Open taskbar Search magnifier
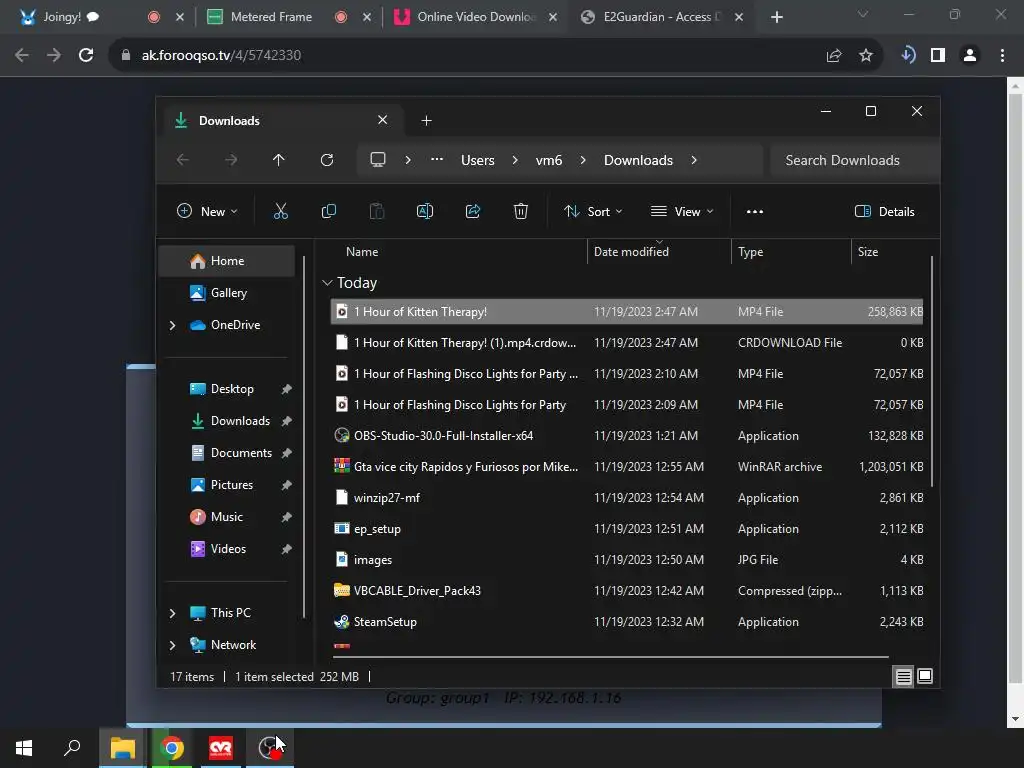 click(x=72, y=748)
